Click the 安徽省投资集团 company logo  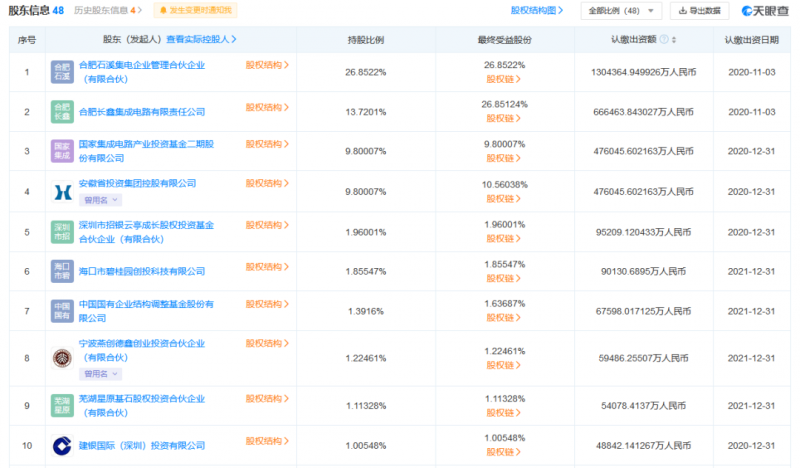tap(62, 191)
